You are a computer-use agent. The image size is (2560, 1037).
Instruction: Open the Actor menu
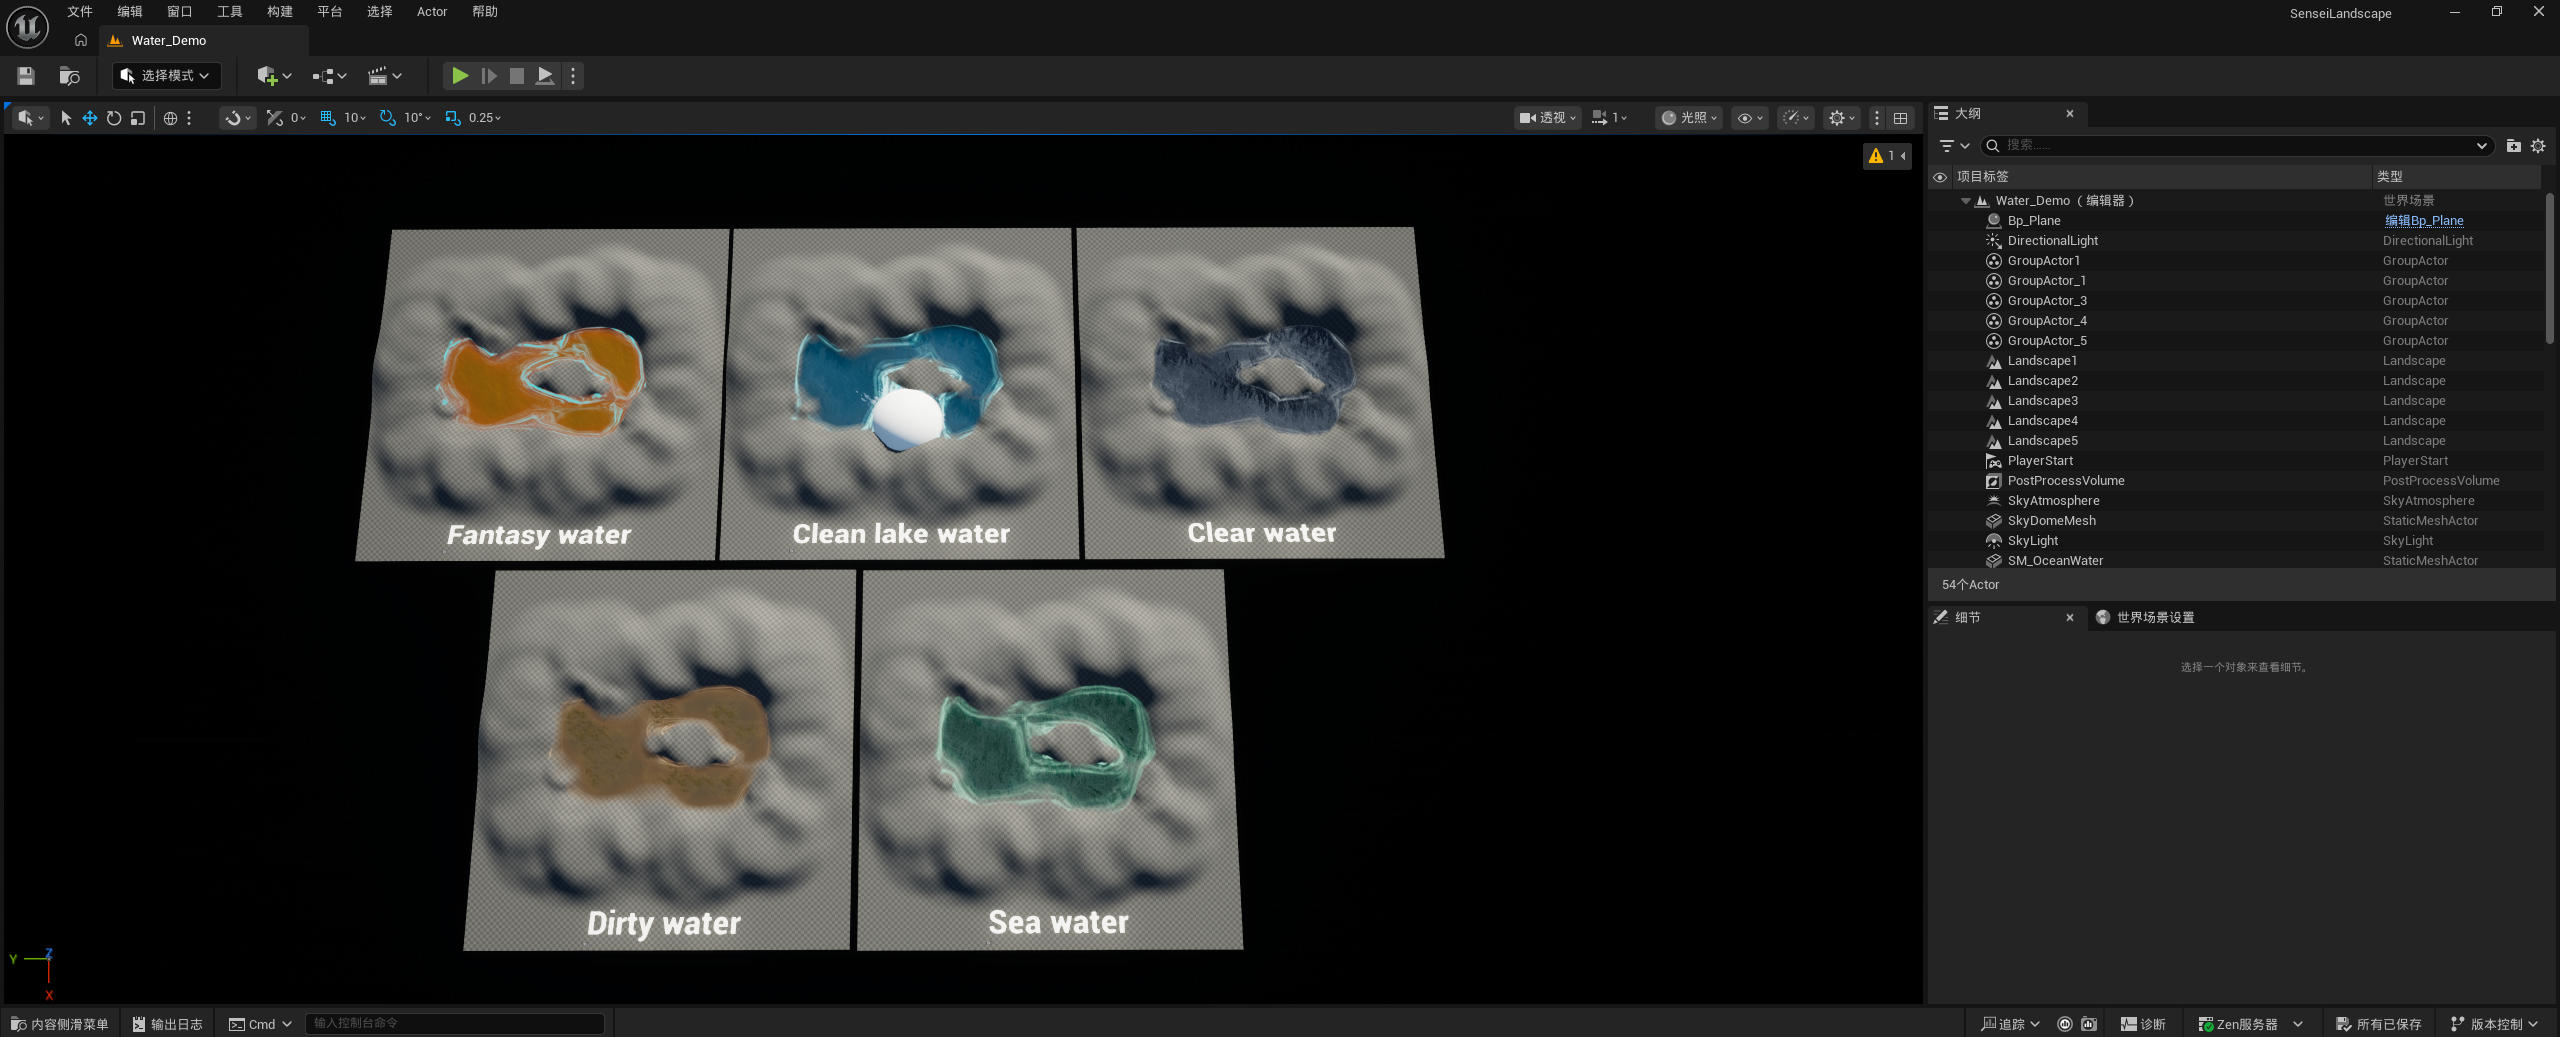(x=432, y=12)
